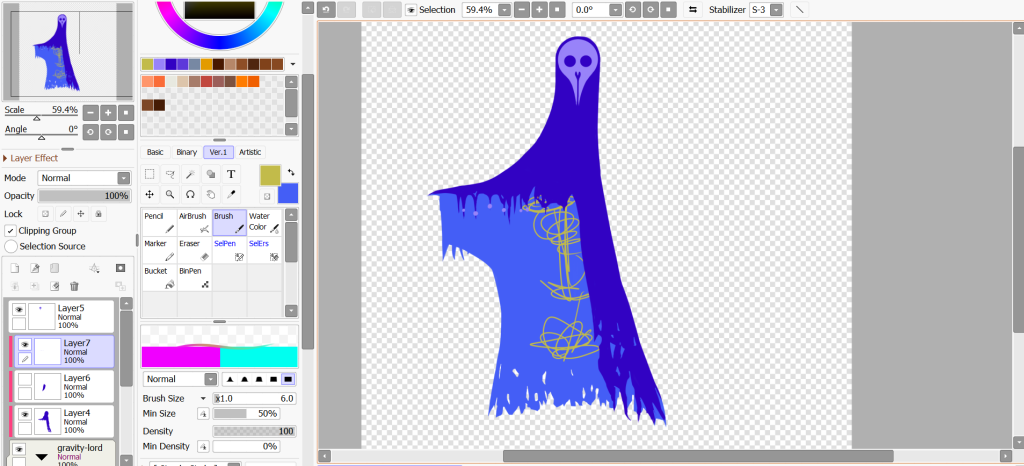Select the Move tool
This screenshot has width=1024, height=466.
150,194
